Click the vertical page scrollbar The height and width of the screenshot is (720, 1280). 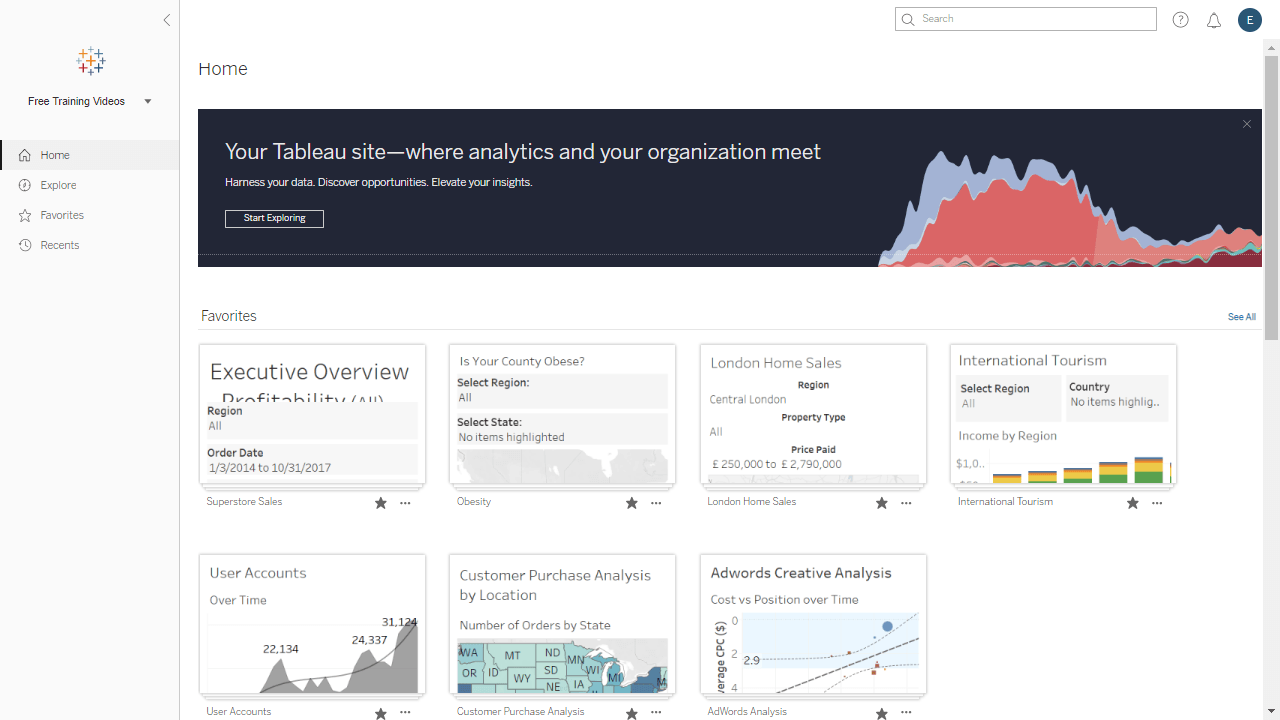[1271, 200]
